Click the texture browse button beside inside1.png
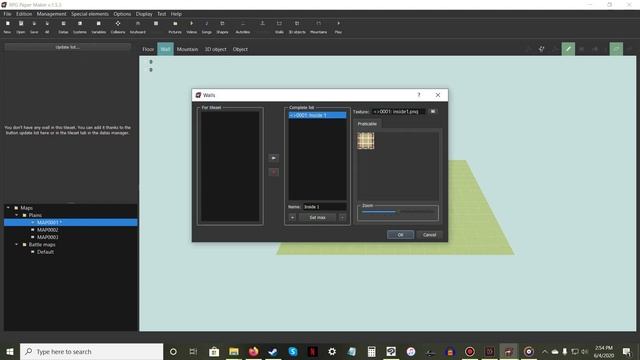The width and height of the screenshot is (640, 360). coord(433,111)
